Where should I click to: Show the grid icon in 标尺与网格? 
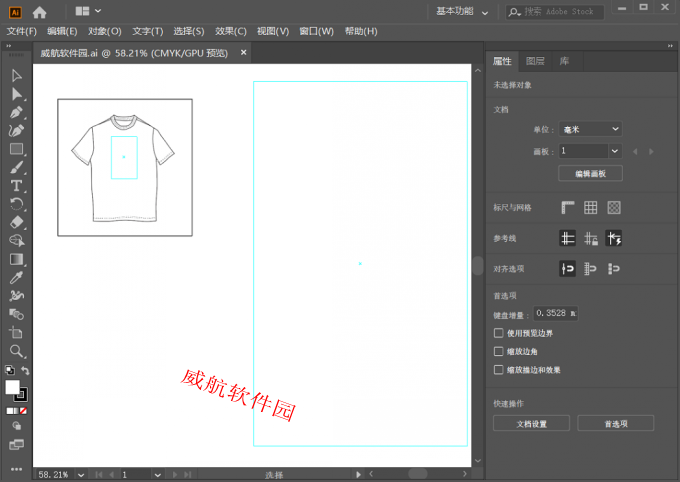click(591, 208)
